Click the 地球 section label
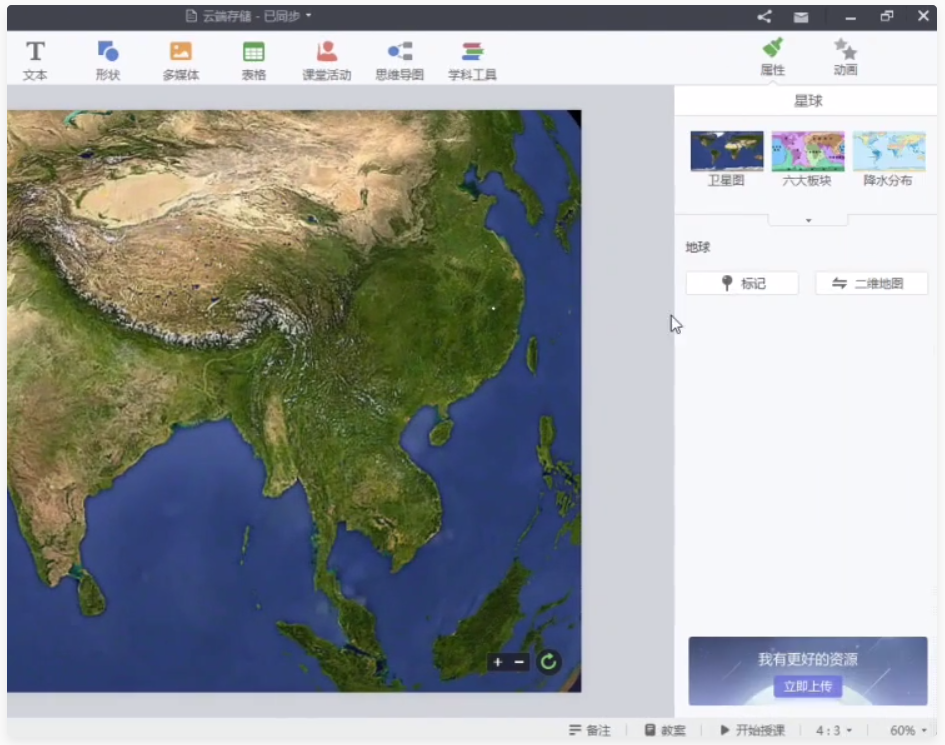Screen dimensions: 945x745 [x=698, y=247]
